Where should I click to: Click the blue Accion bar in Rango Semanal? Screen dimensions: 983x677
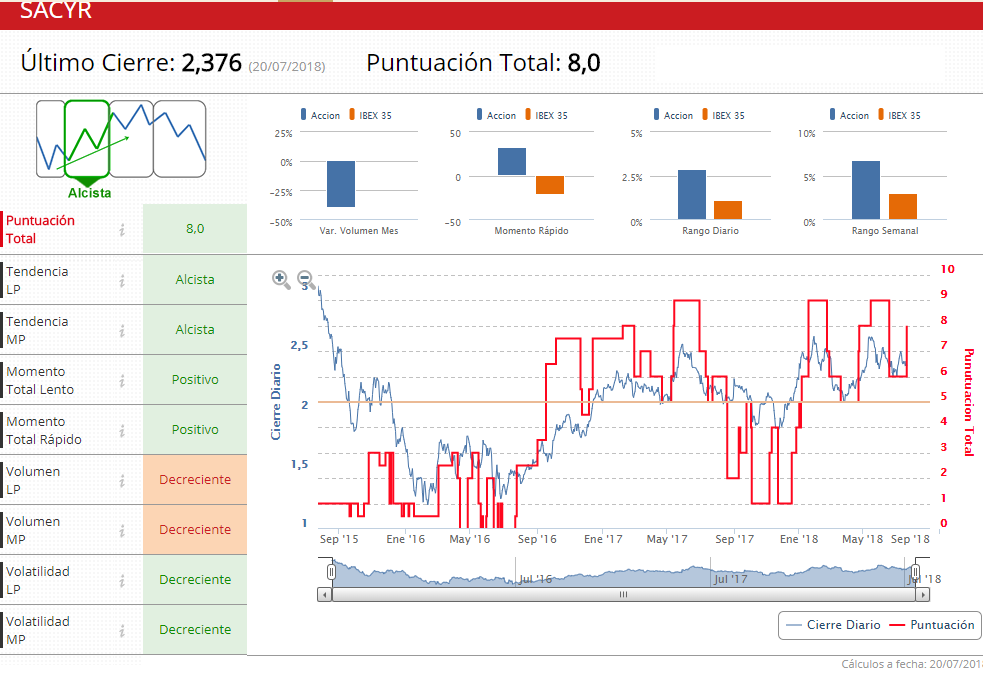coord(866,190)
